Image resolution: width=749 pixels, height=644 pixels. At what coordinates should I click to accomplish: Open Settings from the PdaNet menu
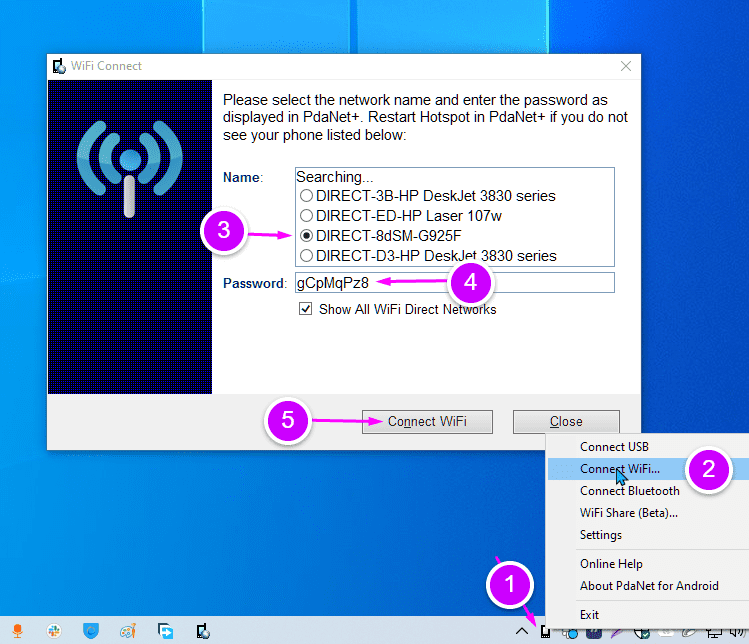pyautogui.click(x=647, y=535)
